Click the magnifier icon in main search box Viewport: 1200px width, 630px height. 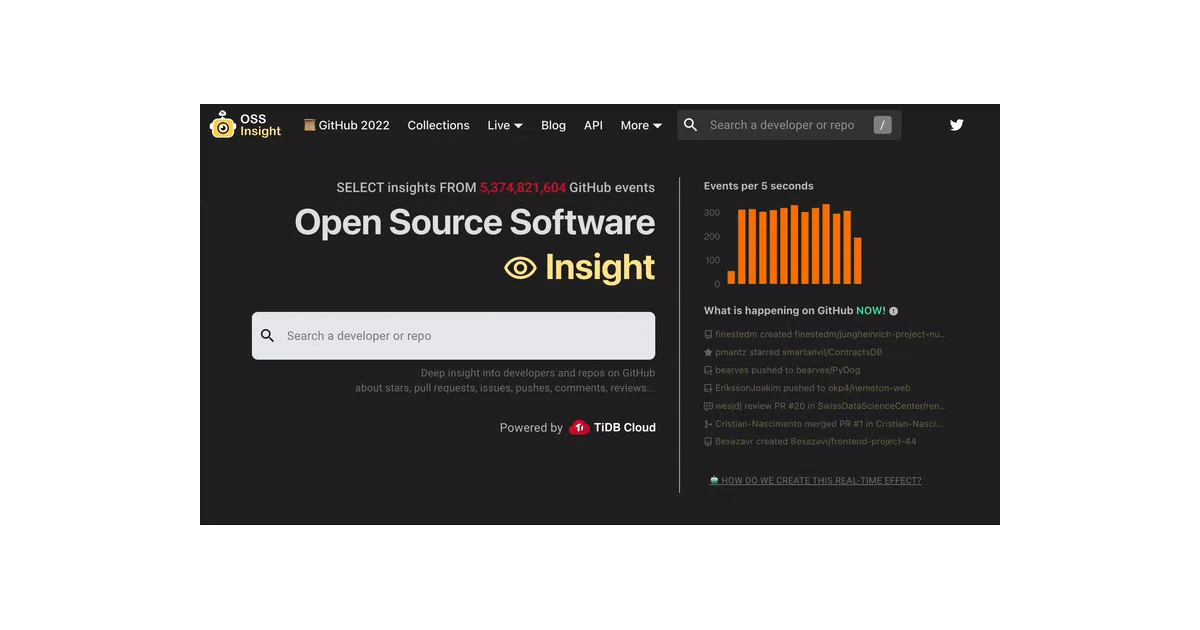(267, 336)
